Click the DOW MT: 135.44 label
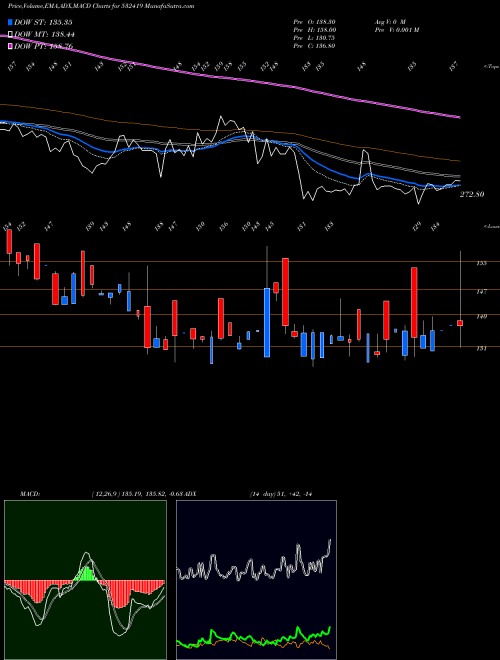 [x=45, y=35]
